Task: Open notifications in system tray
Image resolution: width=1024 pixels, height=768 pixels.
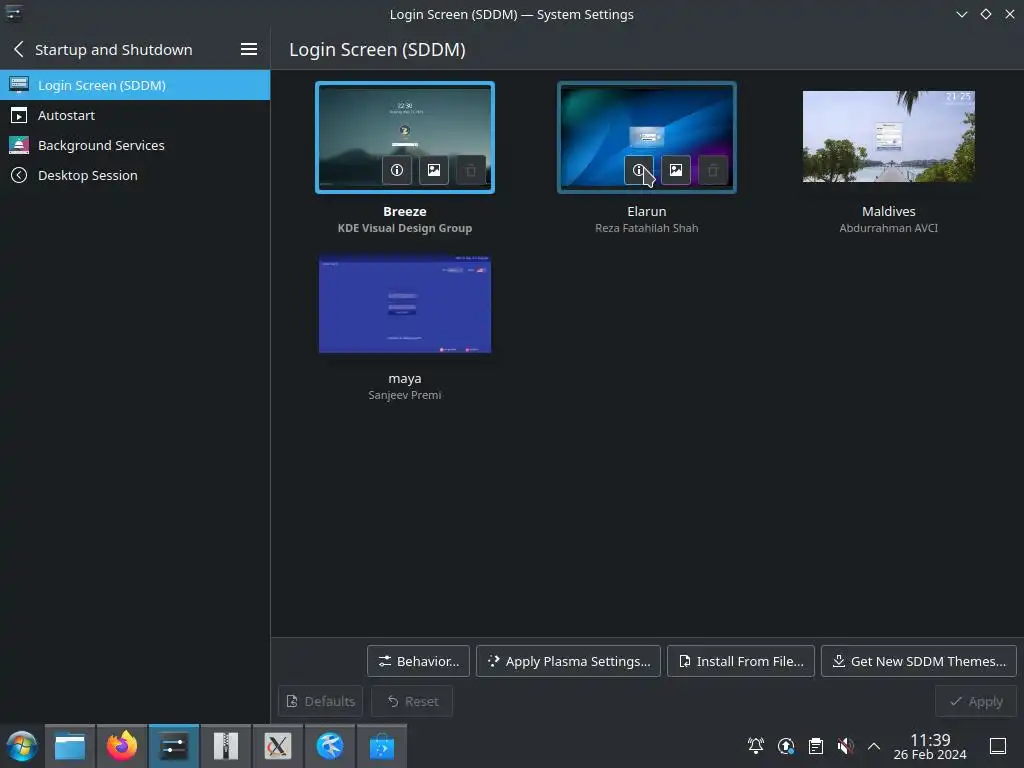Action: tap(756, 746)
